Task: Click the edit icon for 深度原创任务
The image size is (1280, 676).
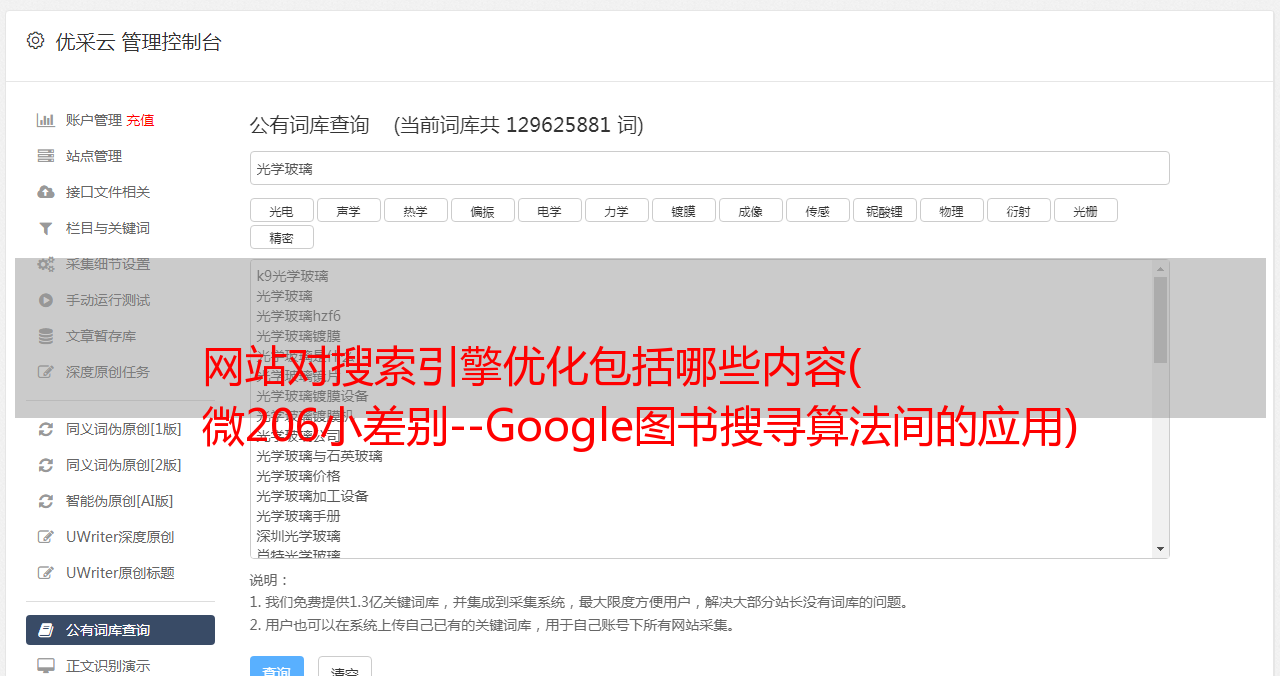Action: point(46,372)
